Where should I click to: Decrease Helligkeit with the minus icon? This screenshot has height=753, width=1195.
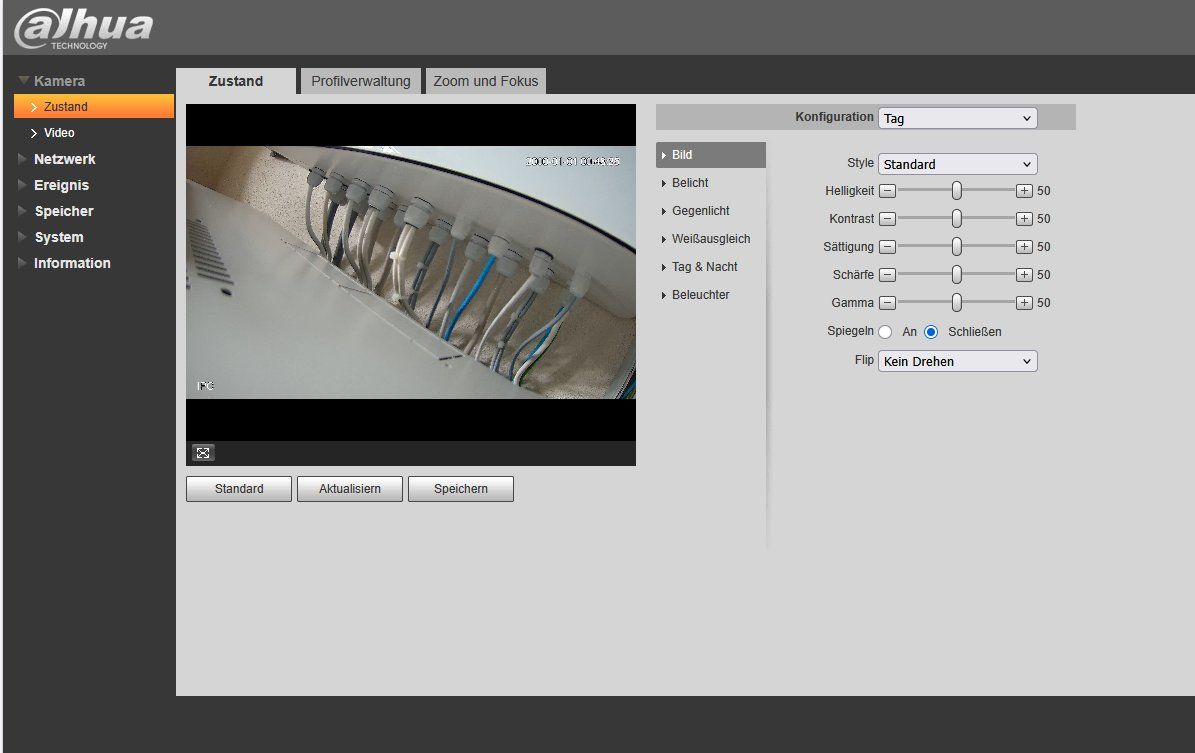tap(887, 191)
